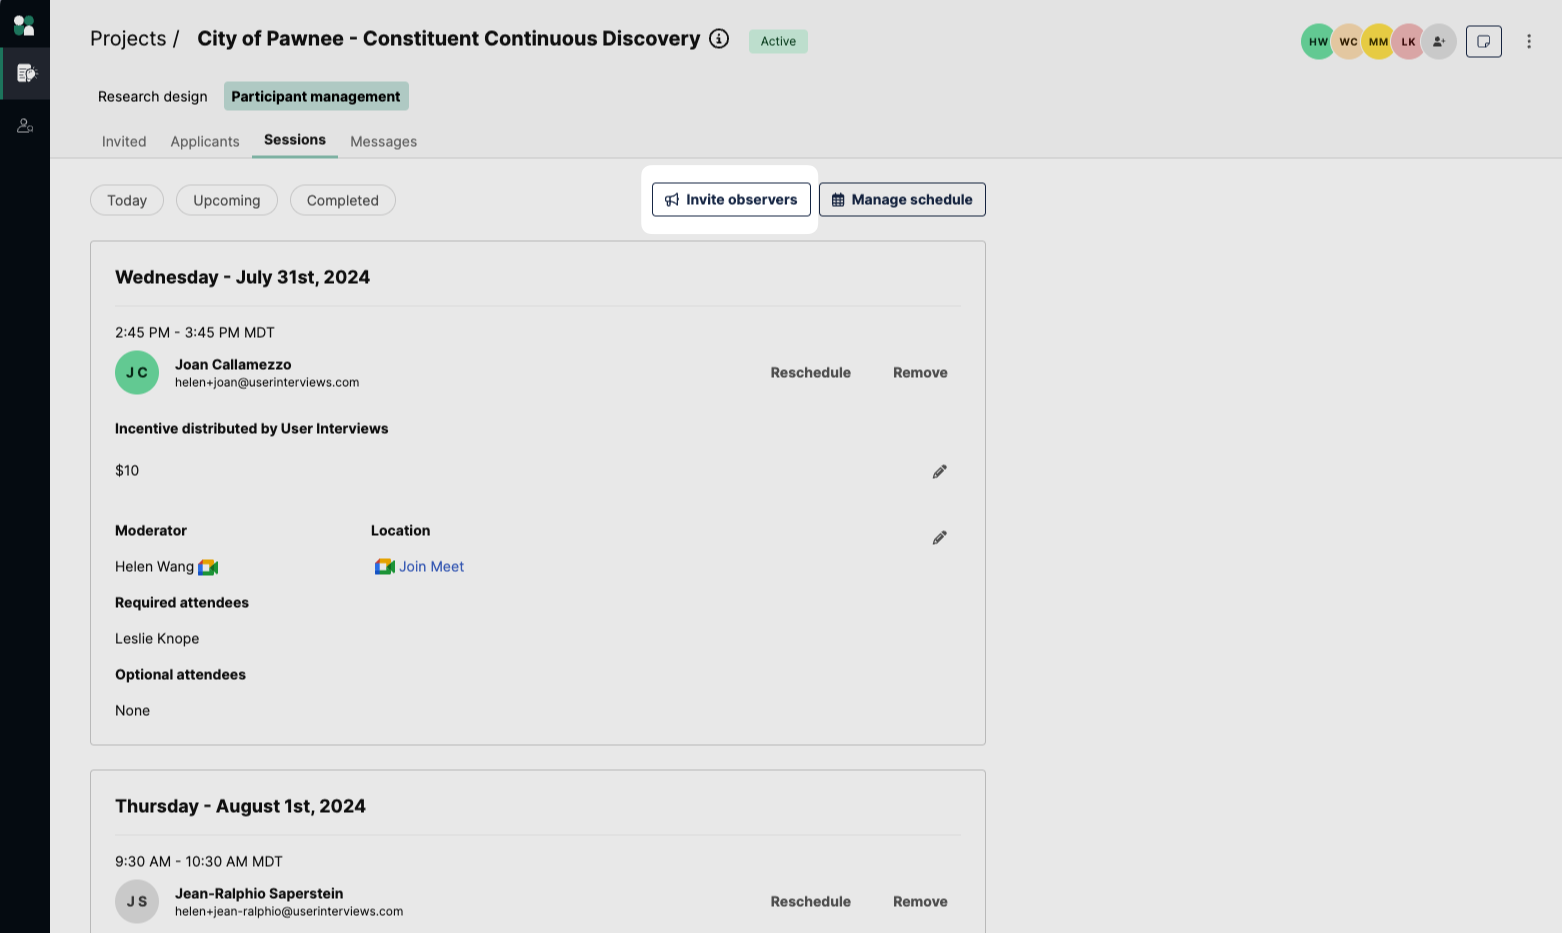Click the project info icon beside title
Screen dimensions: 1562x933
click(719, 38)
